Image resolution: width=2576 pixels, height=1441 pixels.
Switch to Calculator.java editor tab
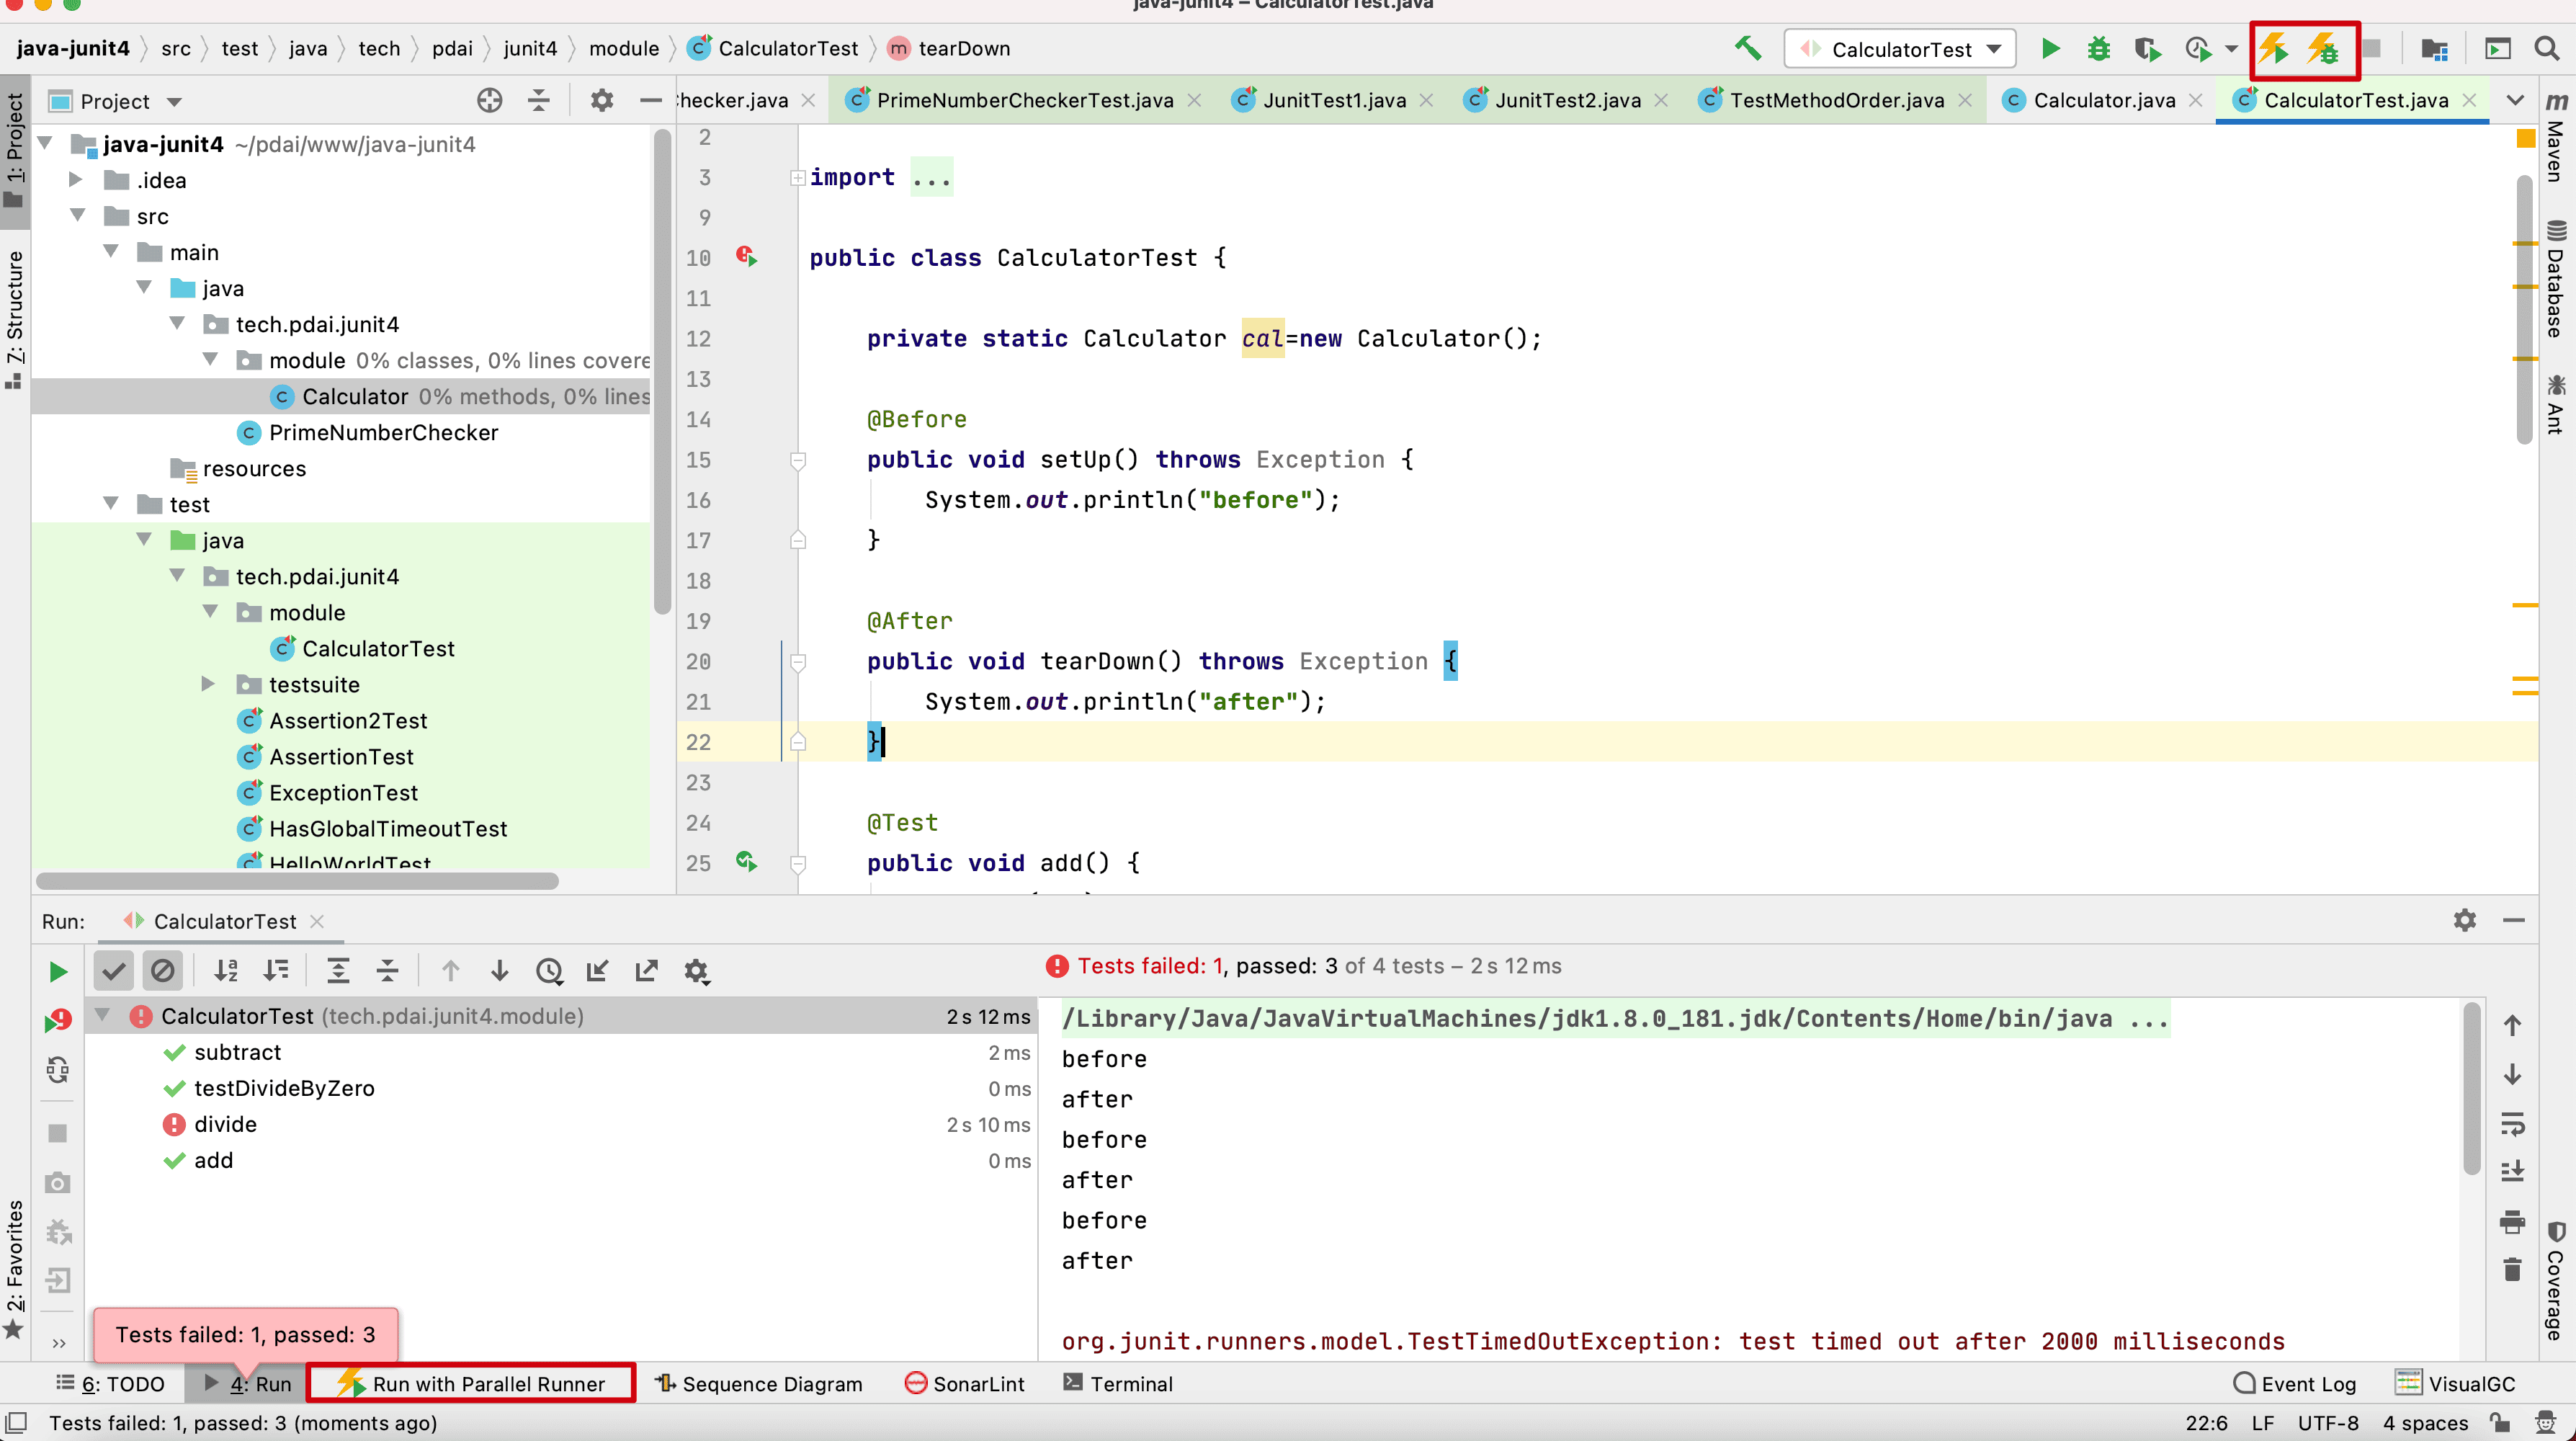(x=2103, y=100)
